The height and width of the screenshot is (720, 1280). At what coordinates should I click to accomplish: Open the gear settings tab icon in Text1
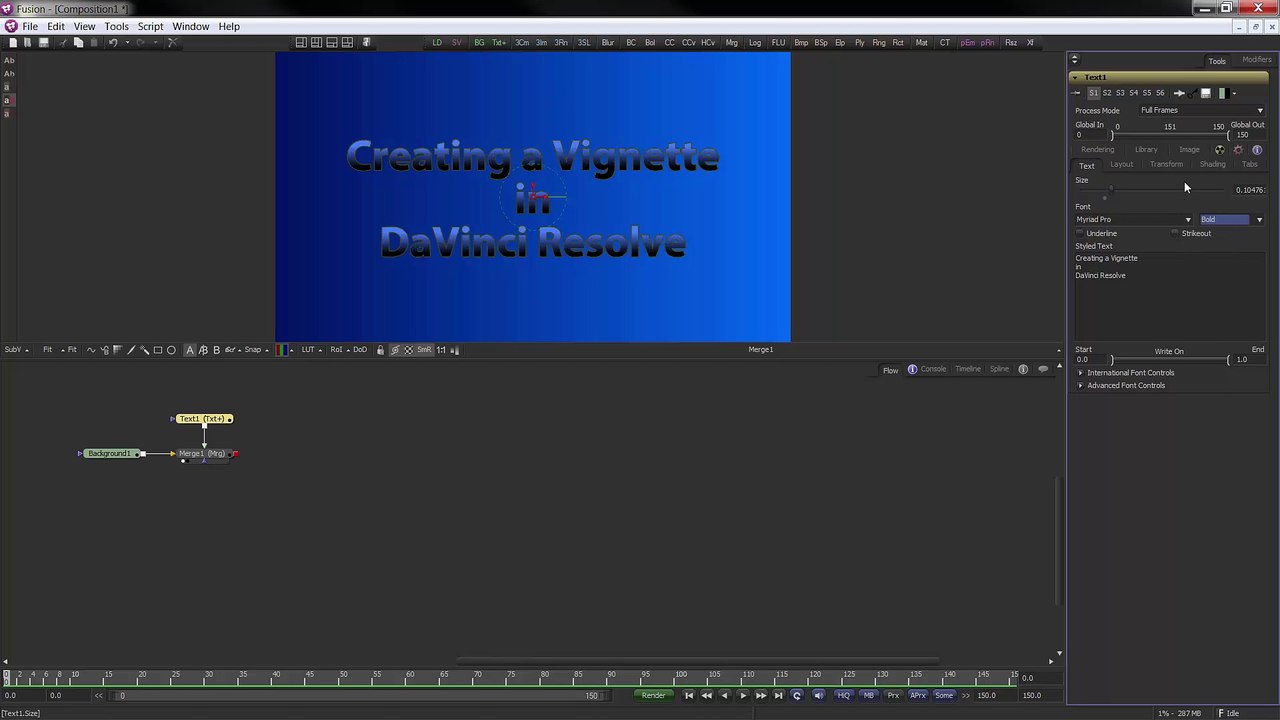click(x=1238, y=150)
